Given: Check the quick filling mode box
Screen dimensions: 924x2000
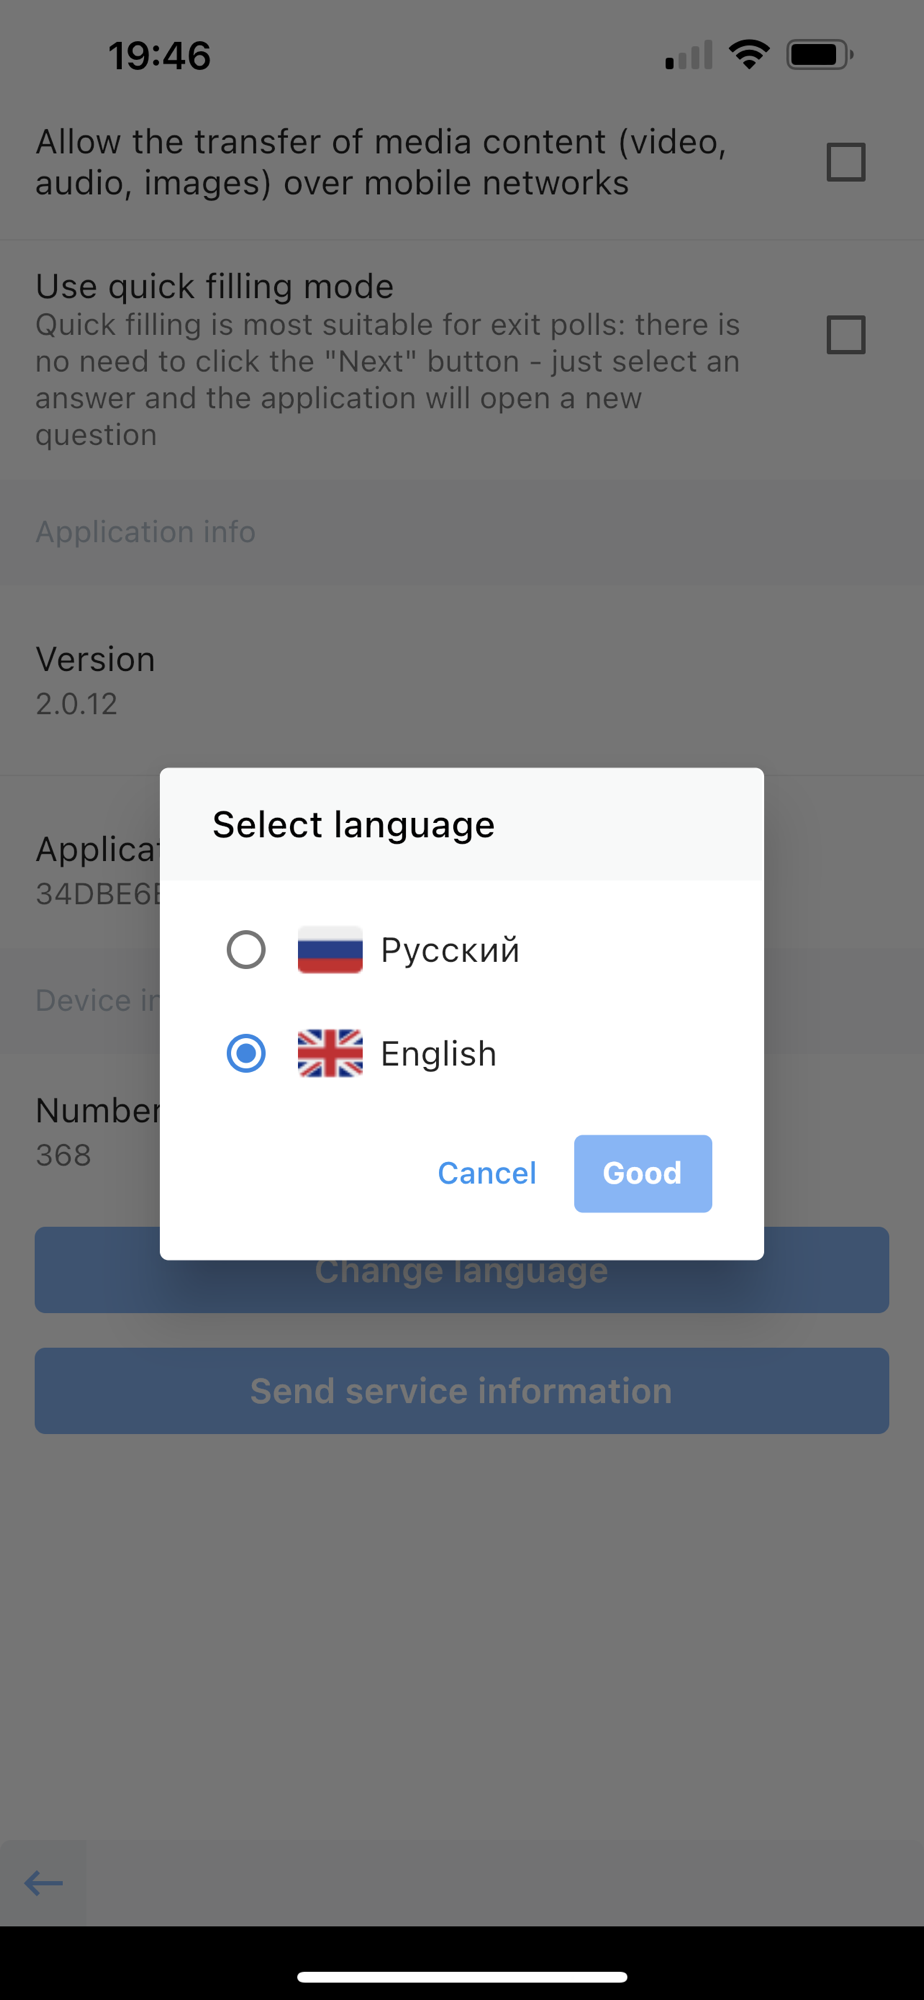Looking at the screenshot, I should click(x=846, y=335).
